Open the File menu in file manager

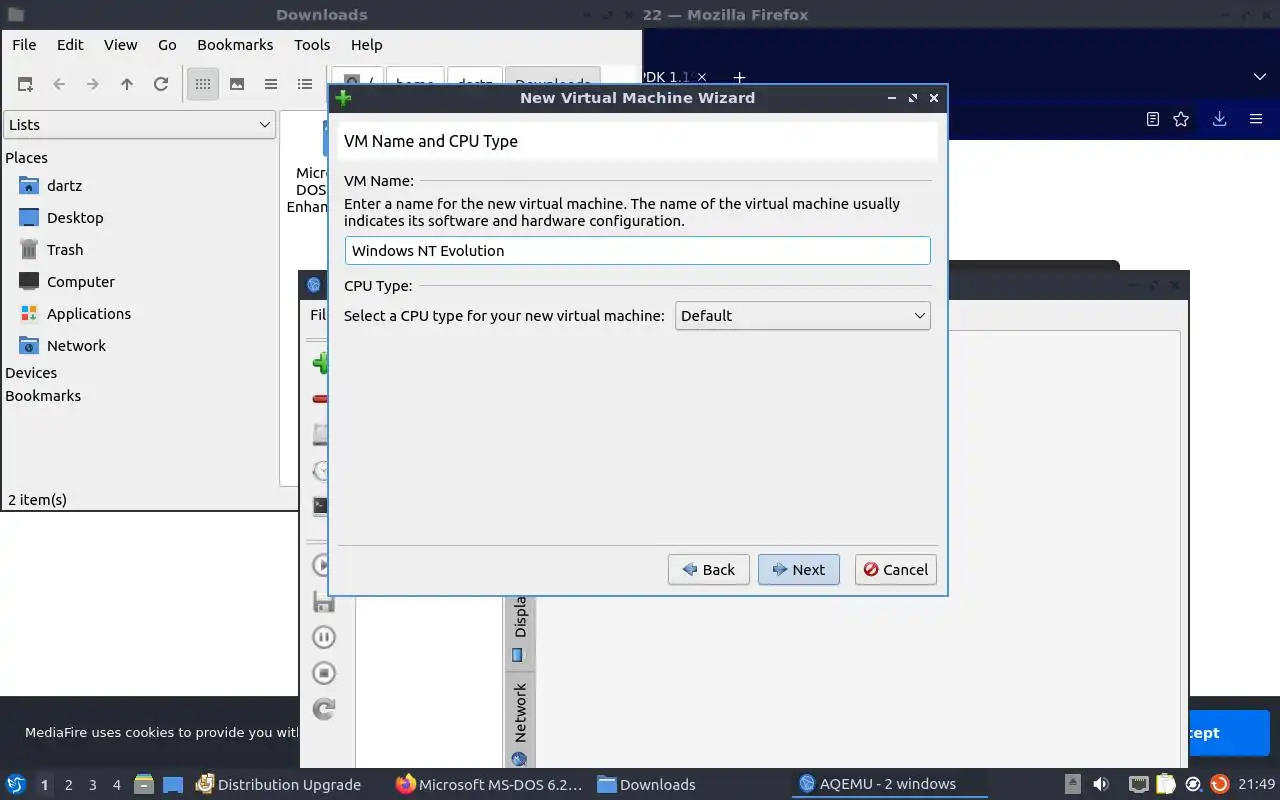pyautogui.click(x=24, y=44)
